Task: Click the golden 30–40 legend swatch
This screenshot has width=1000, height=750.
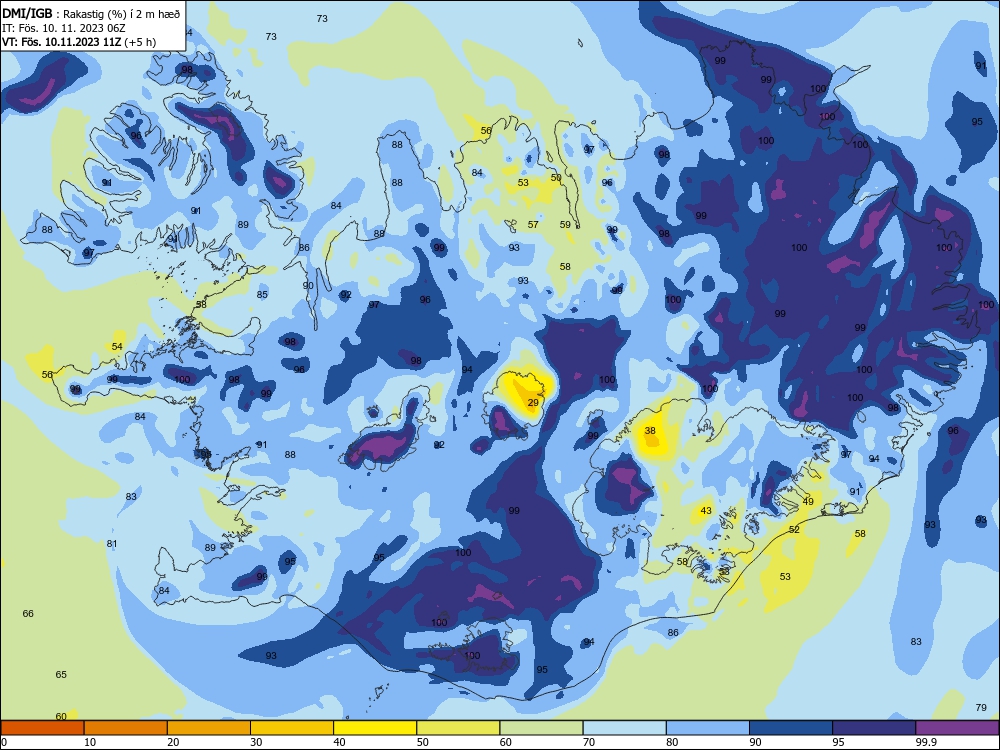Action: click(x=292, y=728)
